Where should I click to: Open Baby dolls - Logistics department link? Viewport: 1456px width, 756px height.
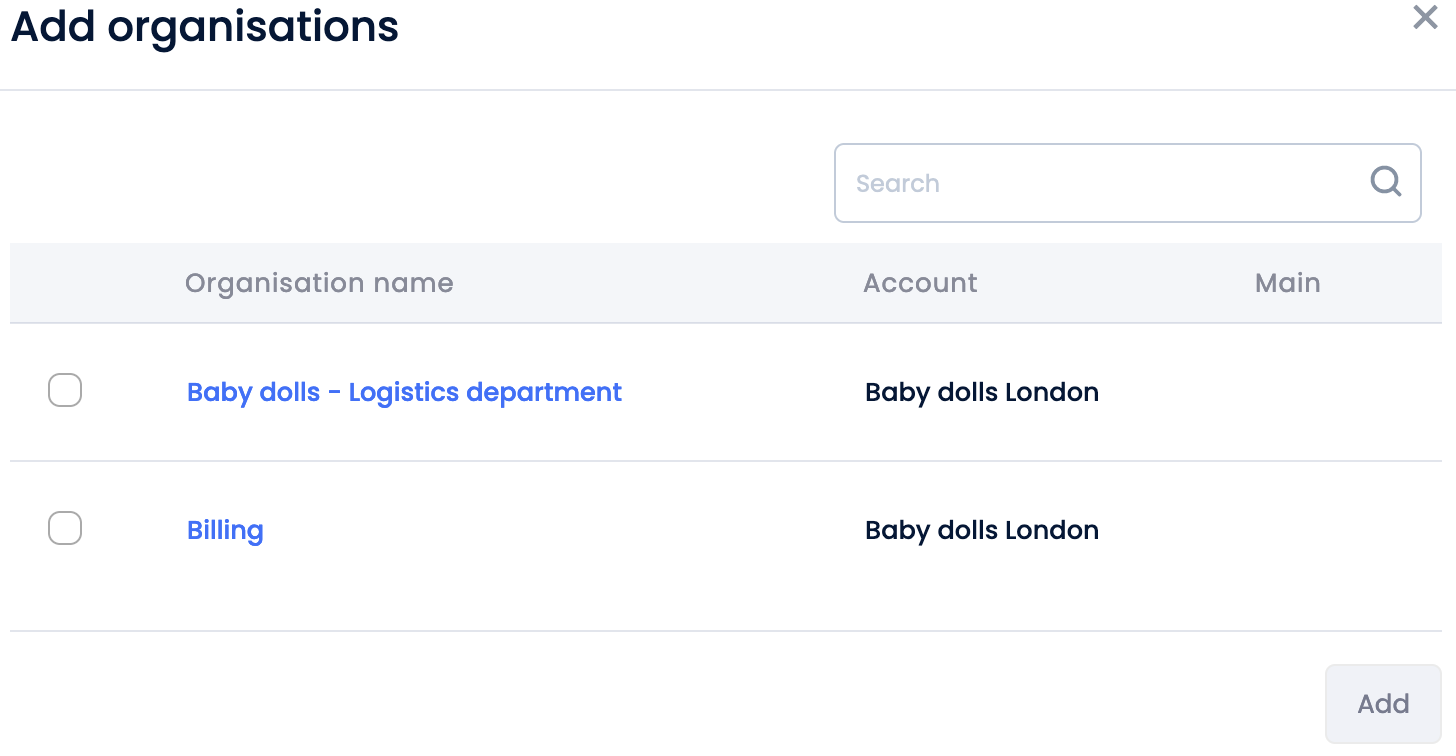[x=404, y=392]
